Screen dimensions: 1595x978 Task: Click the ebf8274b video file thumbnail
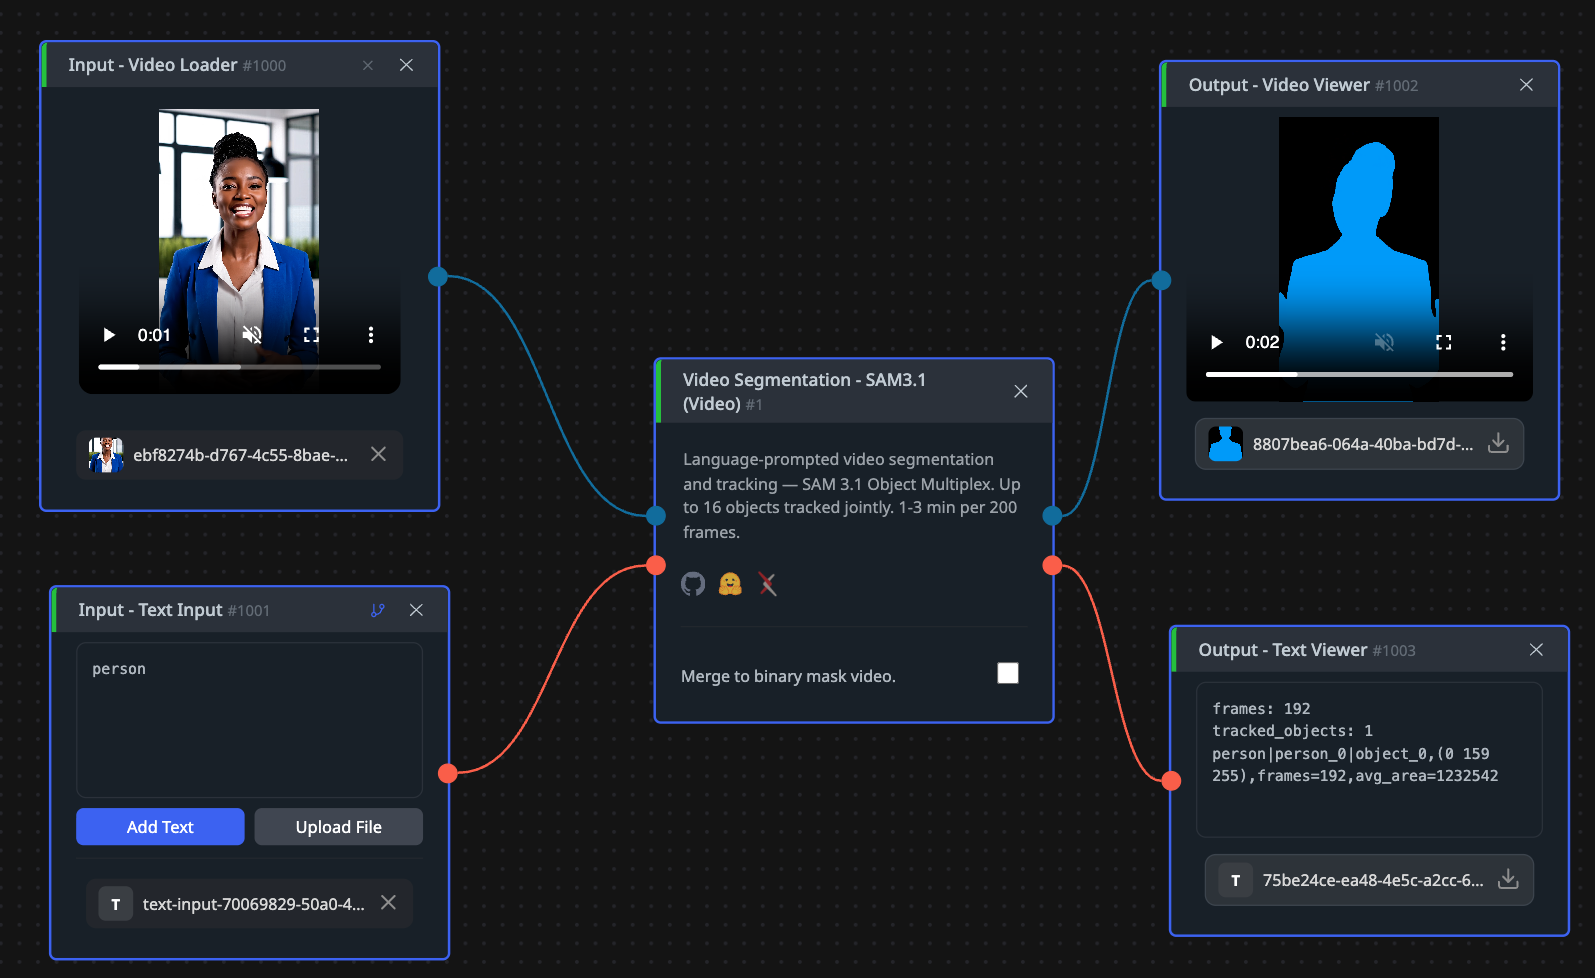pyautogui.click(x=106, y=455)
